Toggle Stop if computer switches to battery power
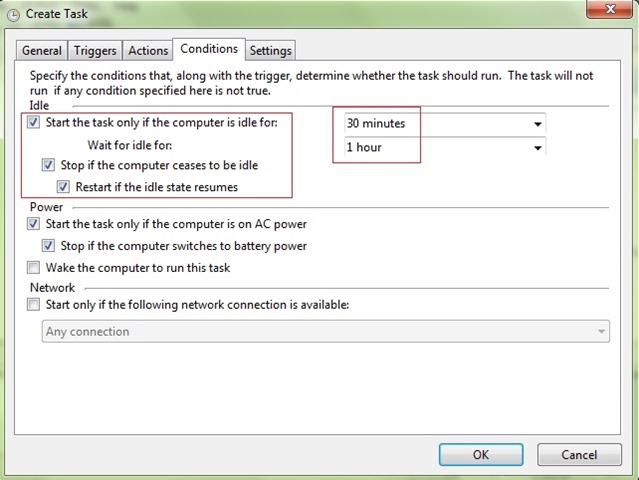The image size is (639, 480). [x=48, y=246]
